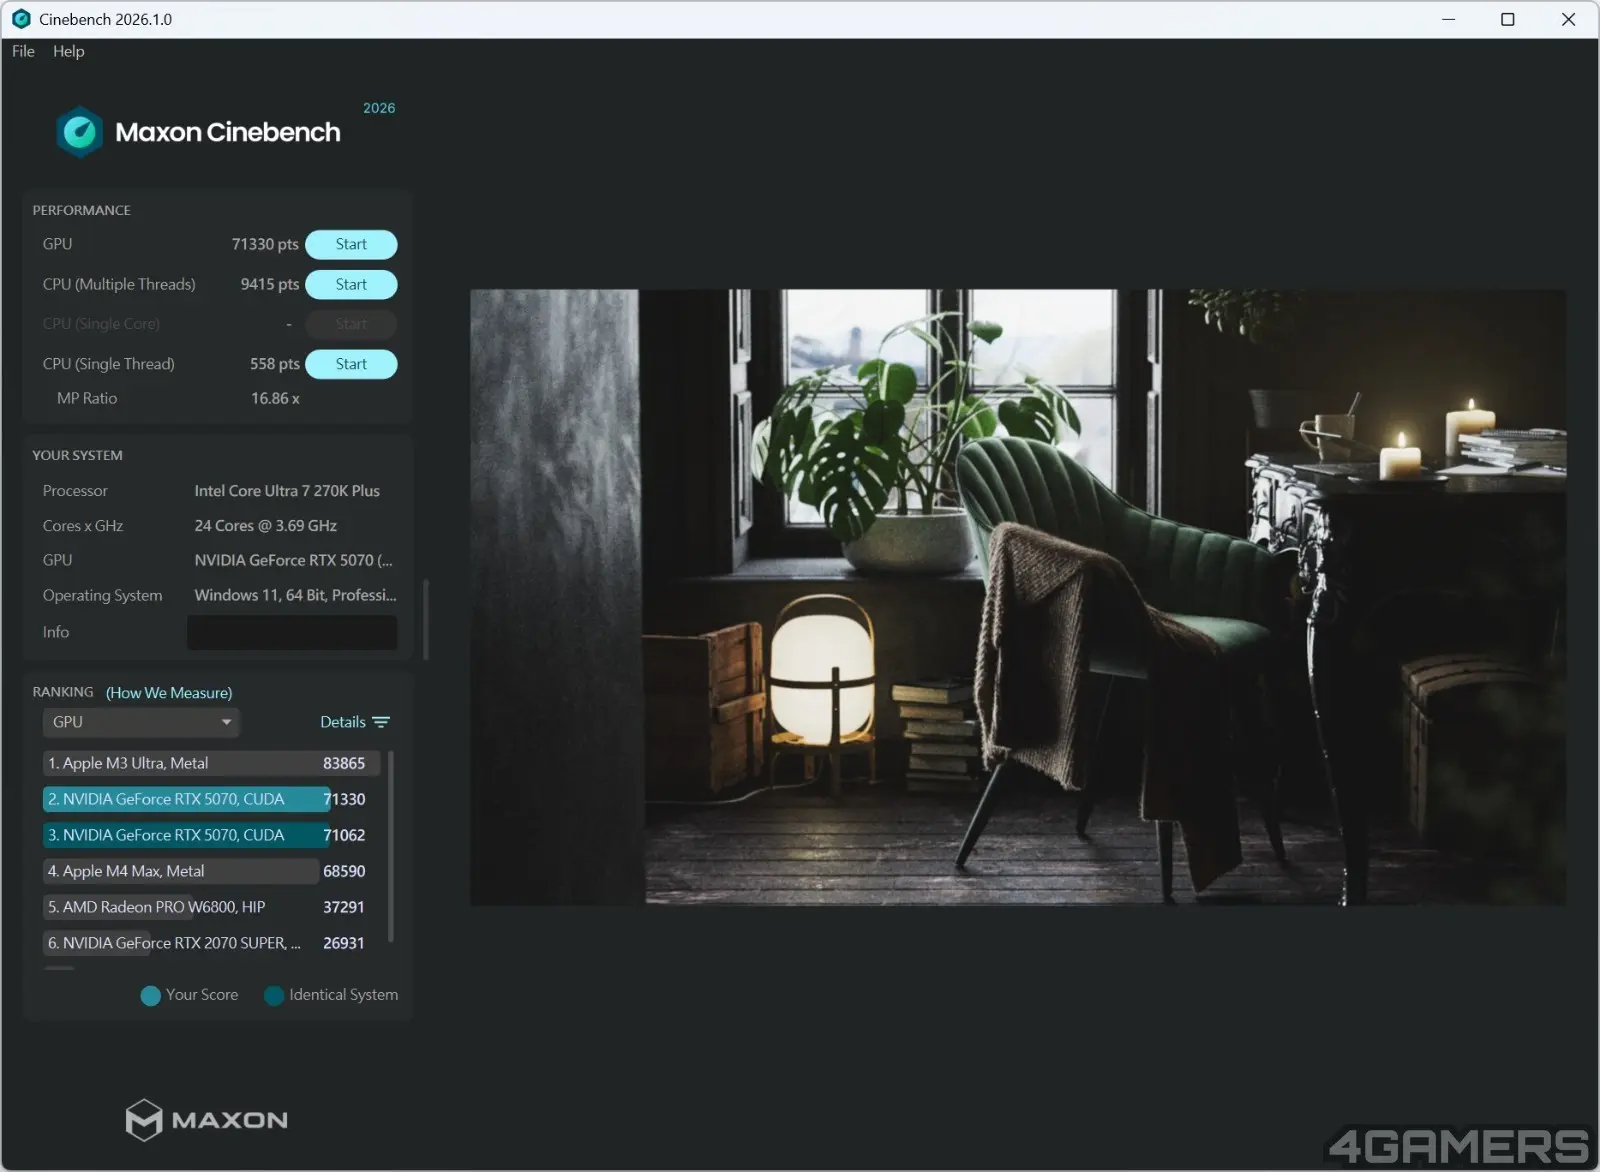
Task: Click the Maxon Cinebench logo badge
Action: tap(80, 132)
